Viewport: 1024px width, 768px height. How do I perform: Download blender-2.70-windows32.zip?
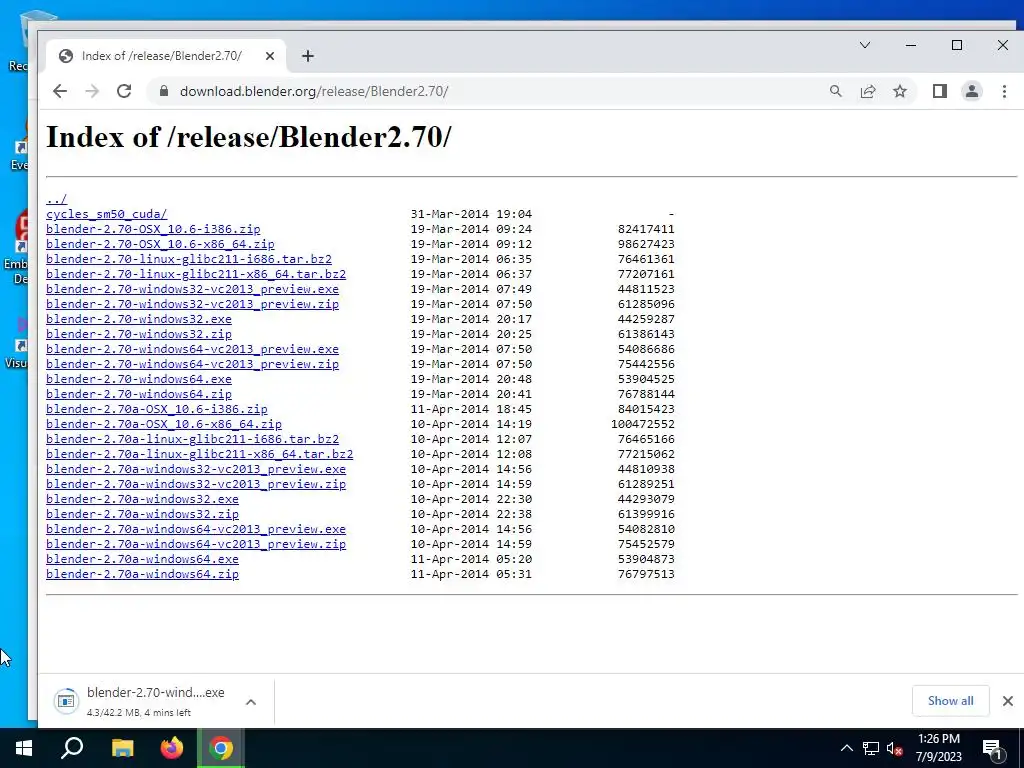click(139, 334)
